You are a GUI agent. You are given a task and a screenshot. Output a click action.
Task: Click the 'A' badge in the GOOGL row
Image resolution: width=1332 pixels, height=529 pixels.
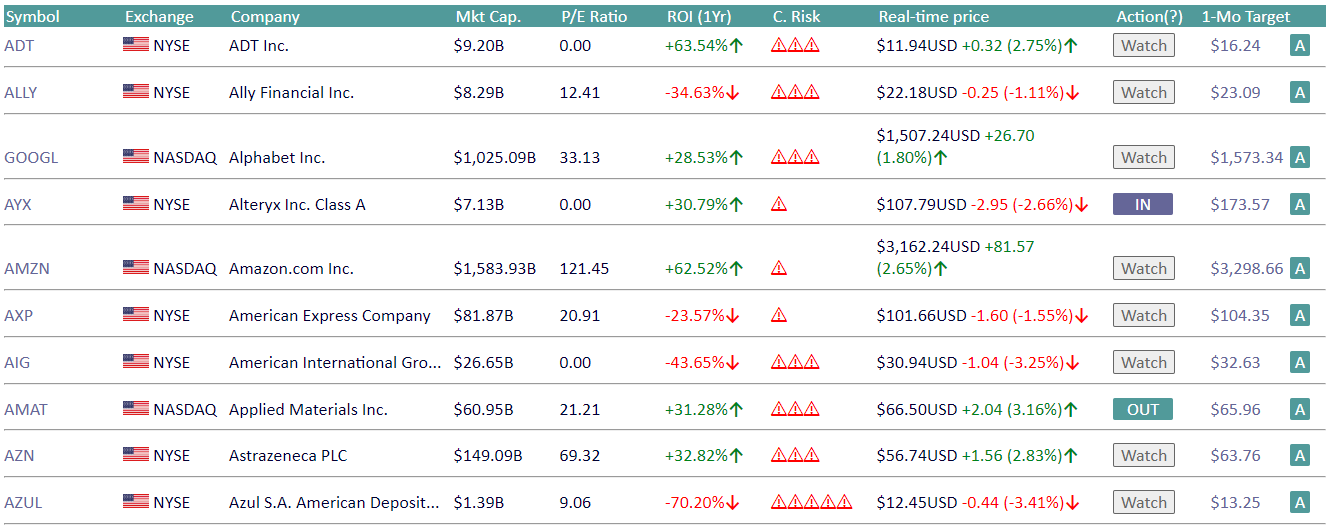pyautogui.click(x=1299, y=157)
